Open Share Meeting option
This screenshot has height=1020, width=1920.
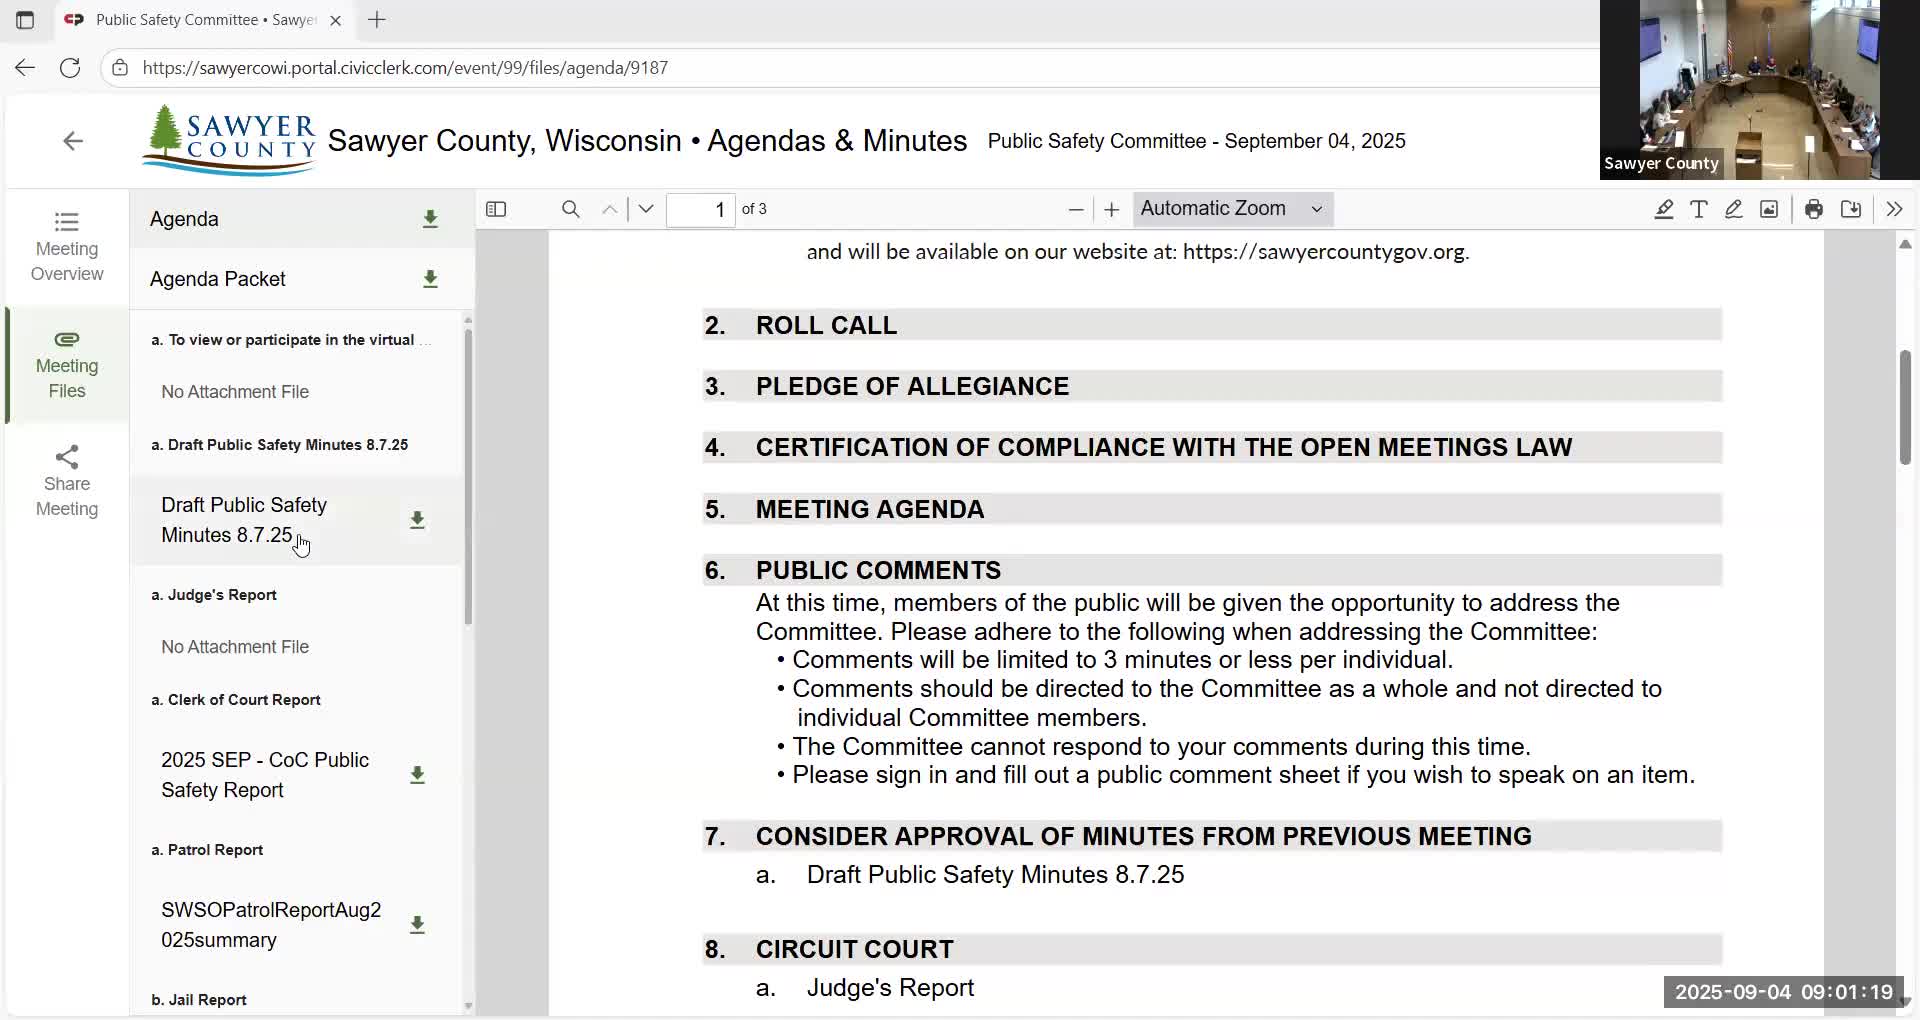pyautogui.click(x=67, y=482)
